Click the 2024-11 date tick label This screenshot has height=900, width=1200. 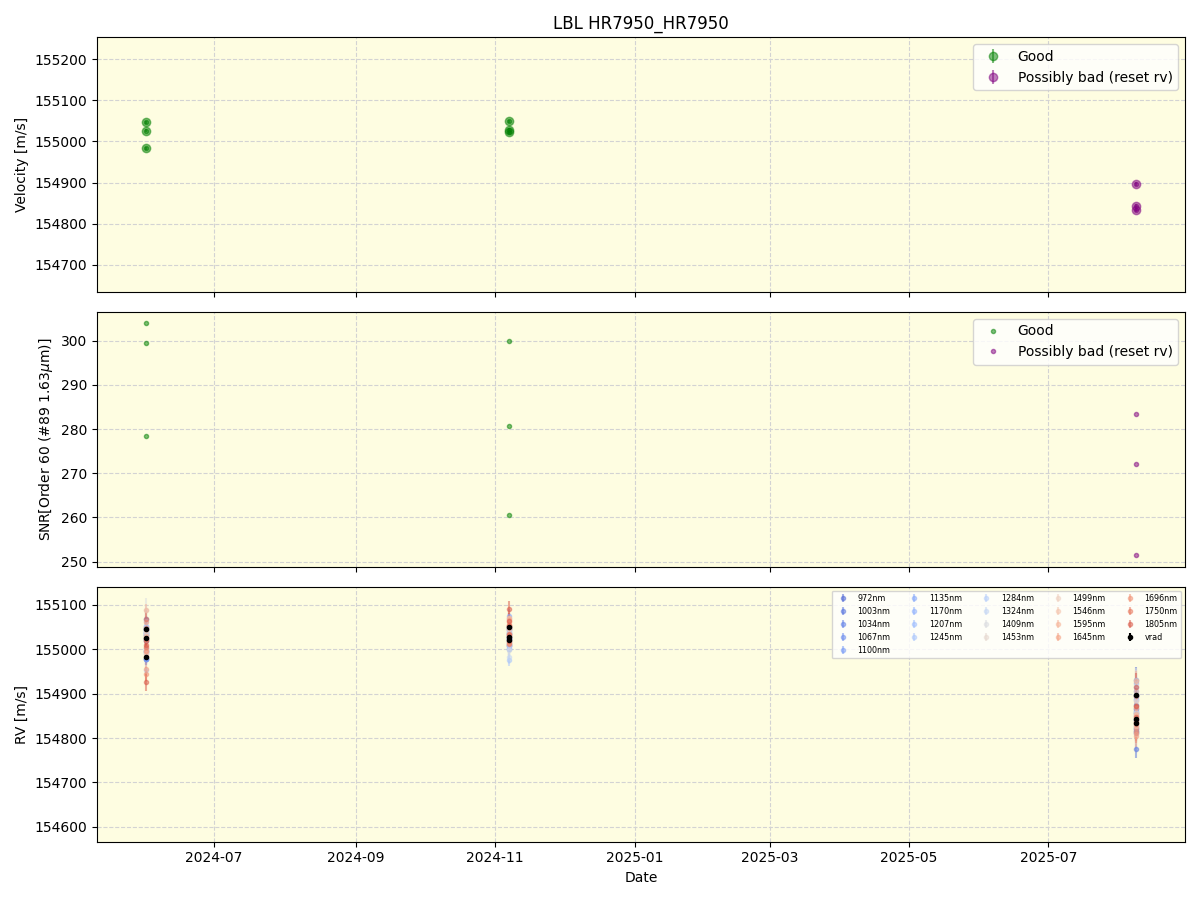tap(495, 857)
